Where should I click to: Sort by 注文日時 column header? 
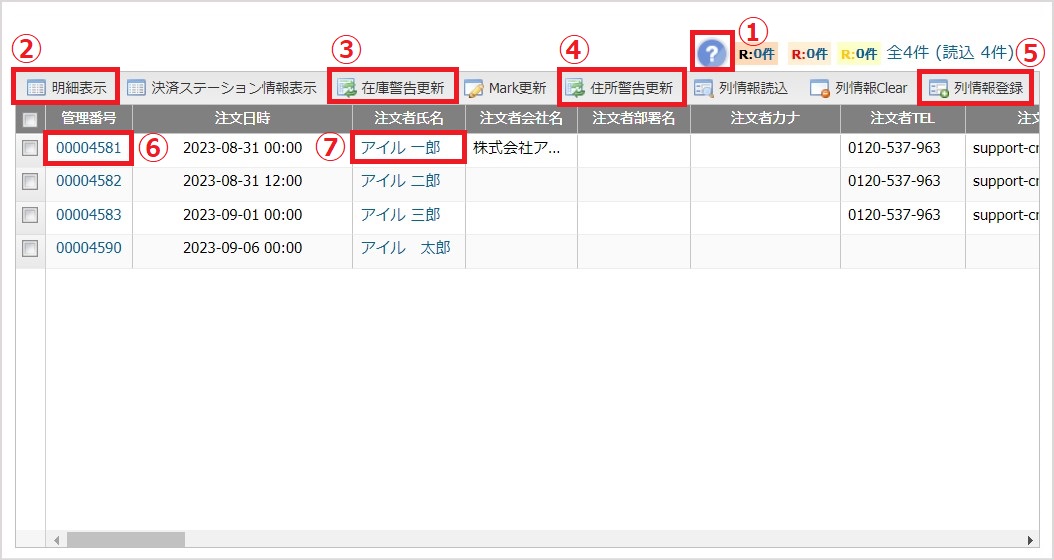click(242, 119)
